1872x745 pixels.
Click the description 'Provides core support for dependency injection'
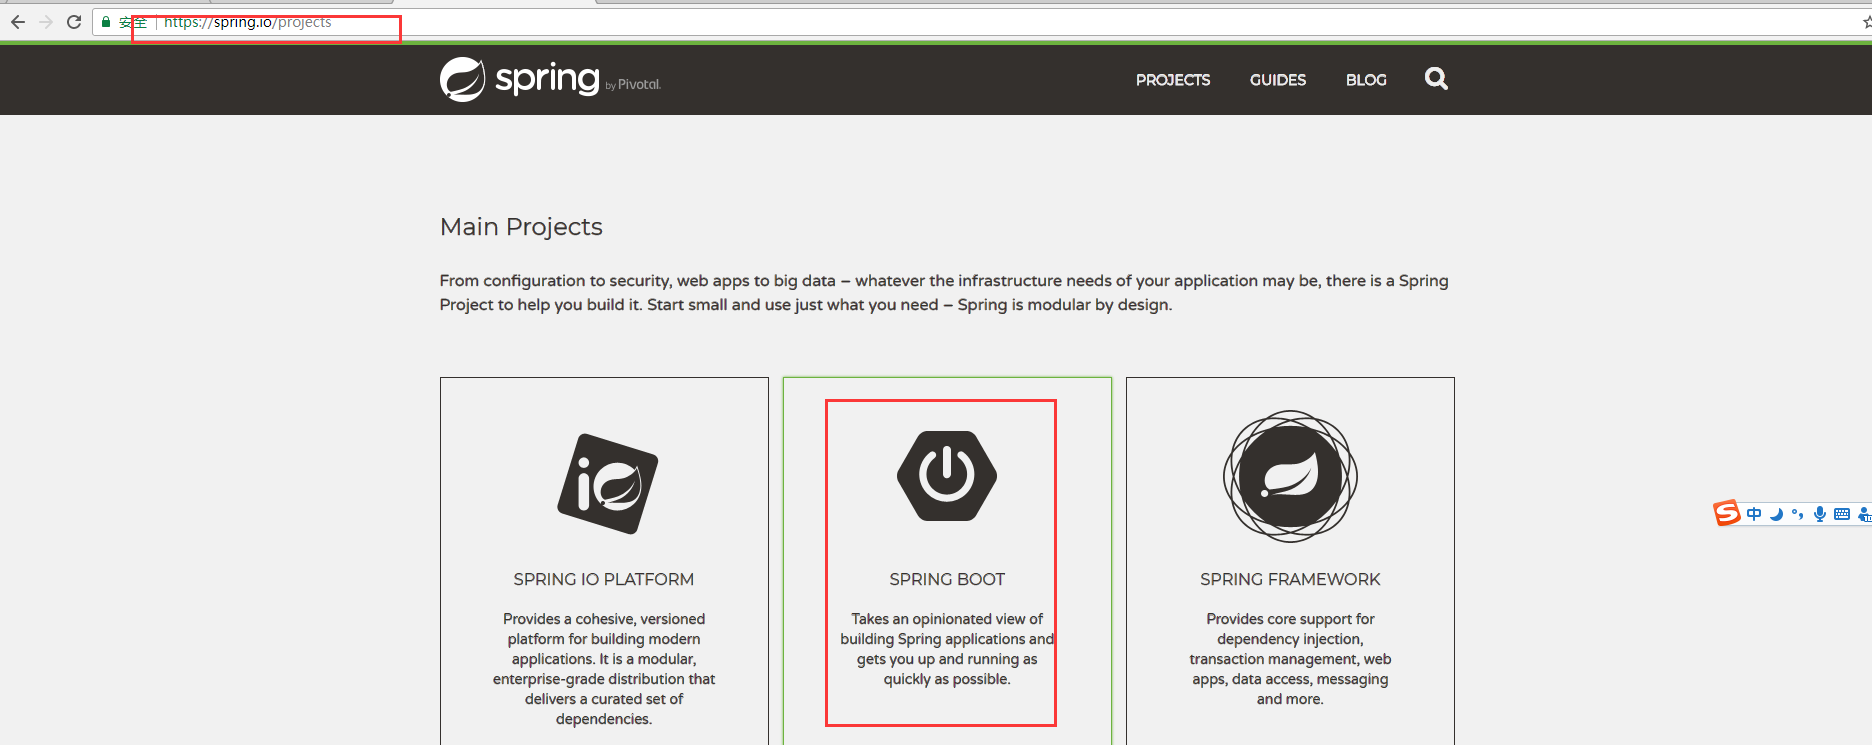tap(1290, 659)
